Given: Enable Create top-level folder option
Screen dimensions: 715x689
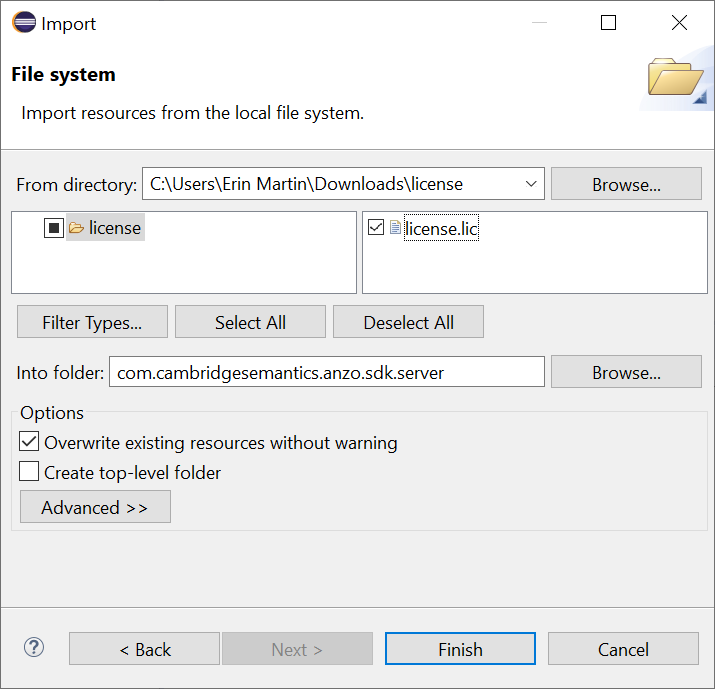Looking at the screenshot, I should click(x=29, y=471).
